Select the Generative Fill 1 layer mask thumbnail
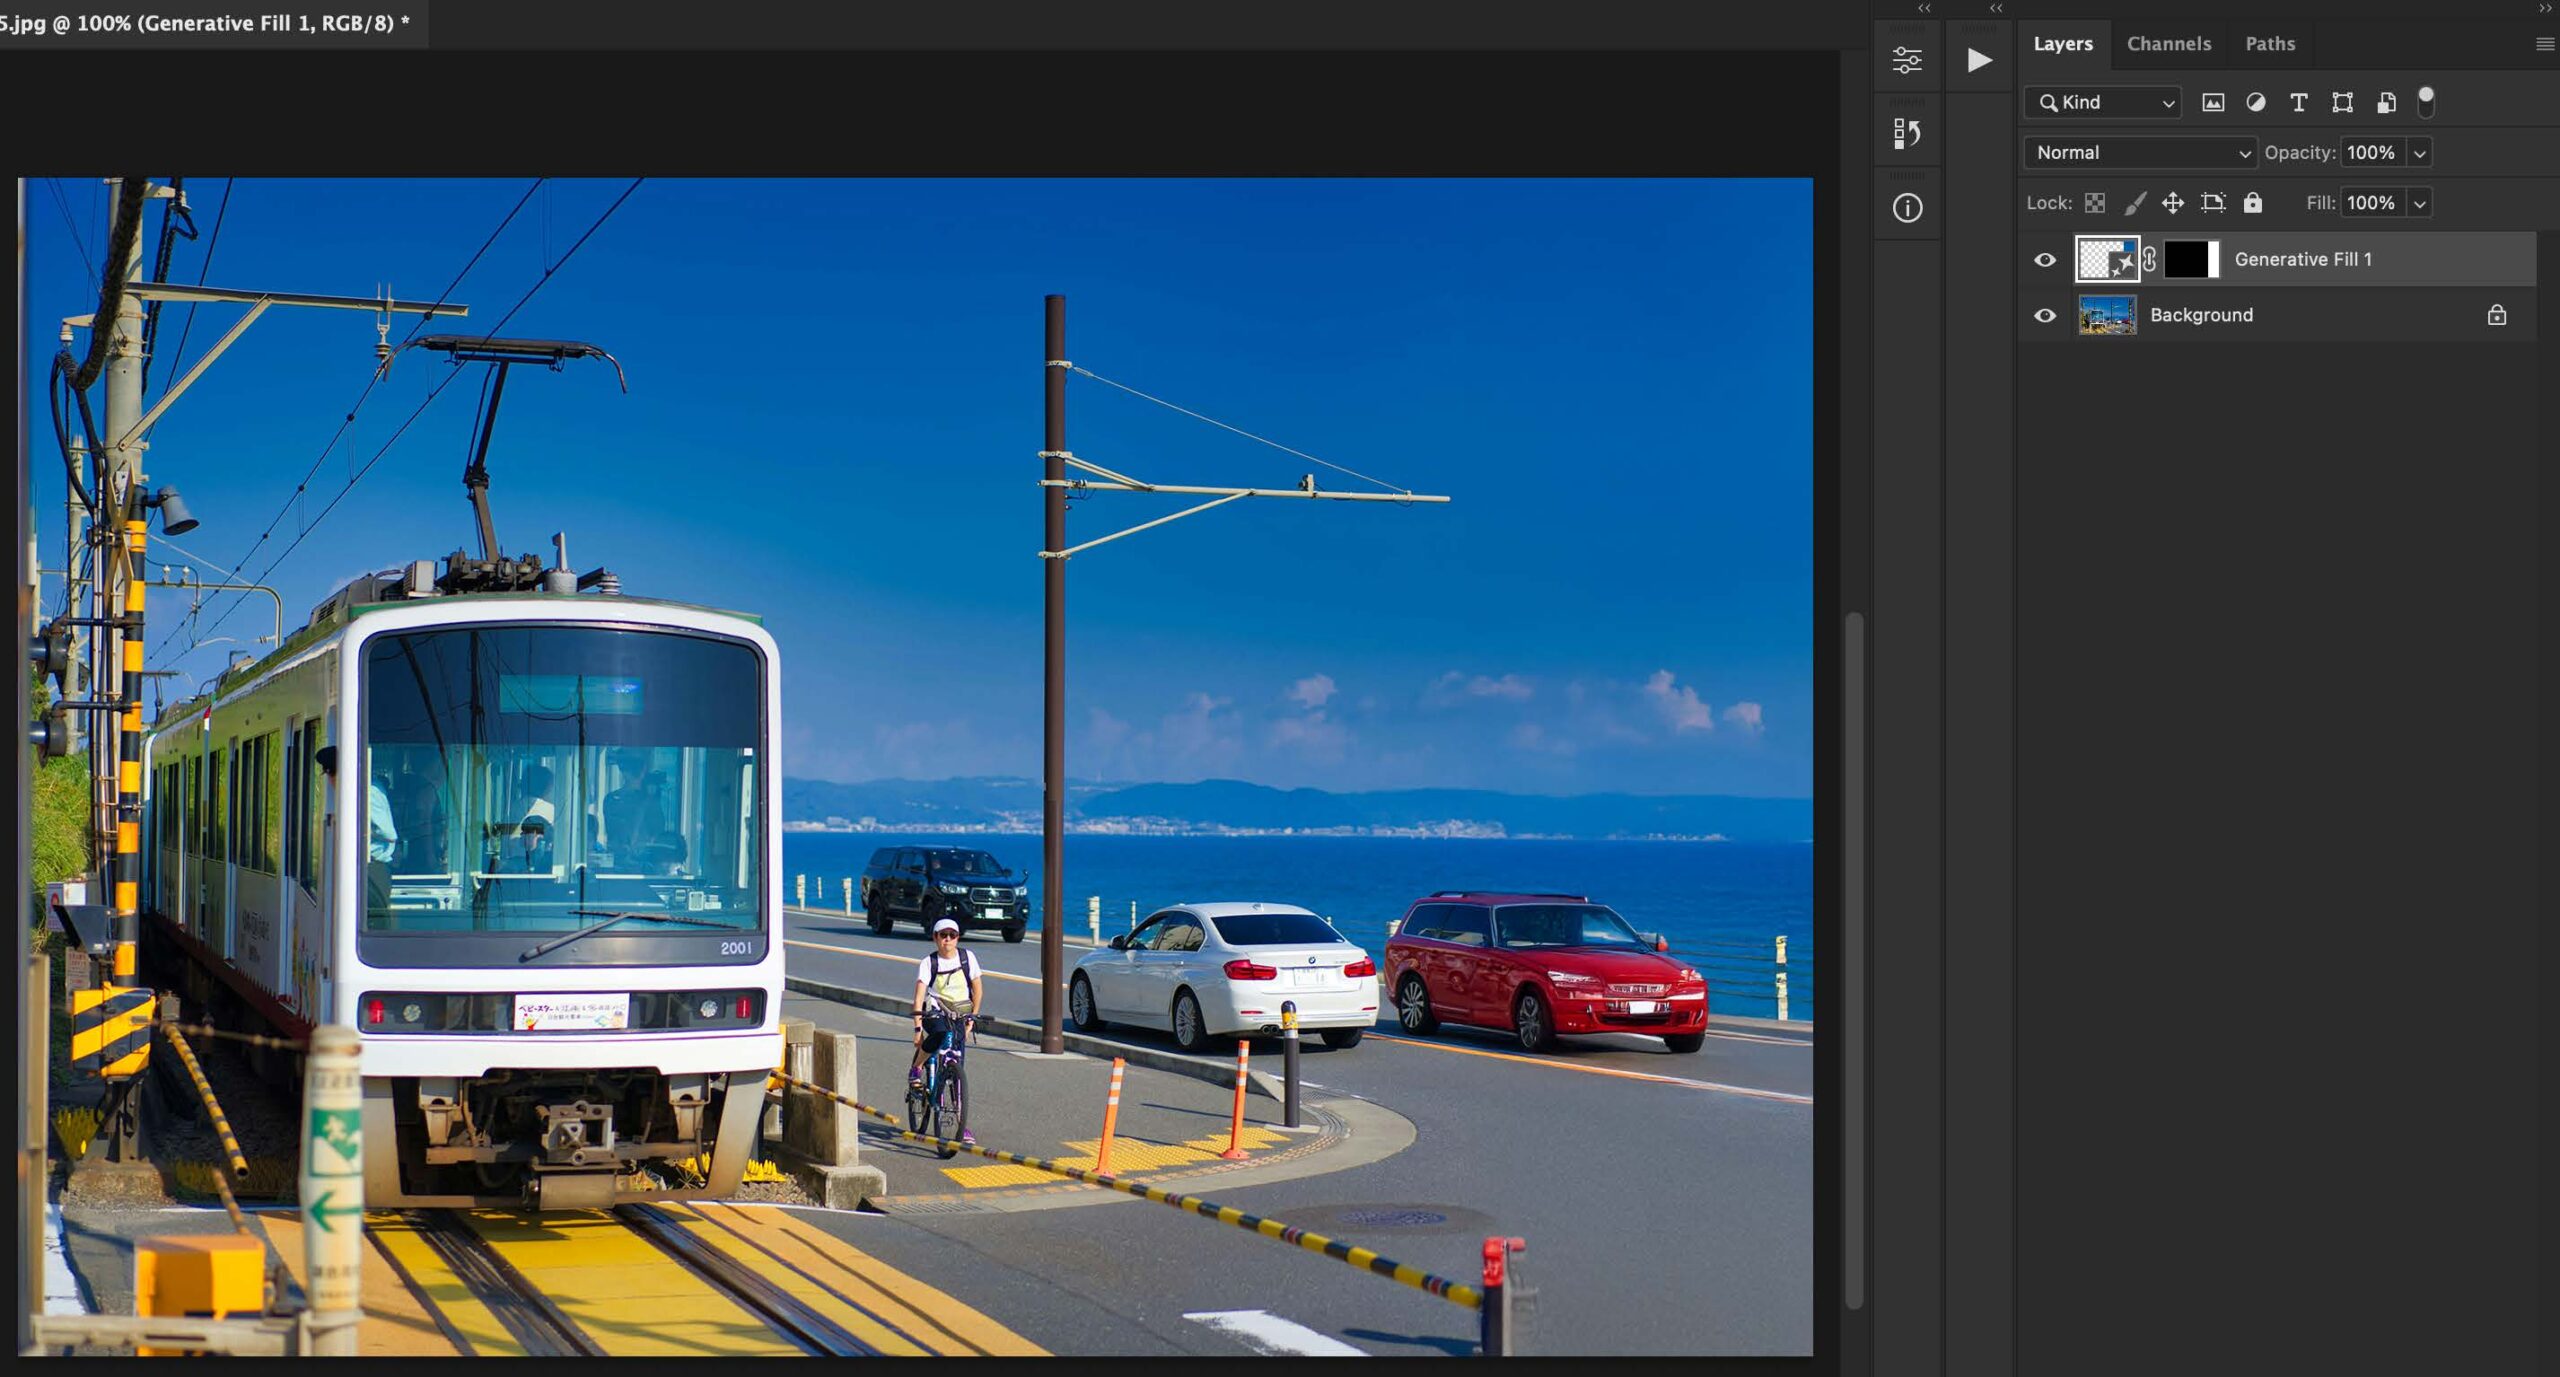The image size is (2560, 1377). 2190,260
